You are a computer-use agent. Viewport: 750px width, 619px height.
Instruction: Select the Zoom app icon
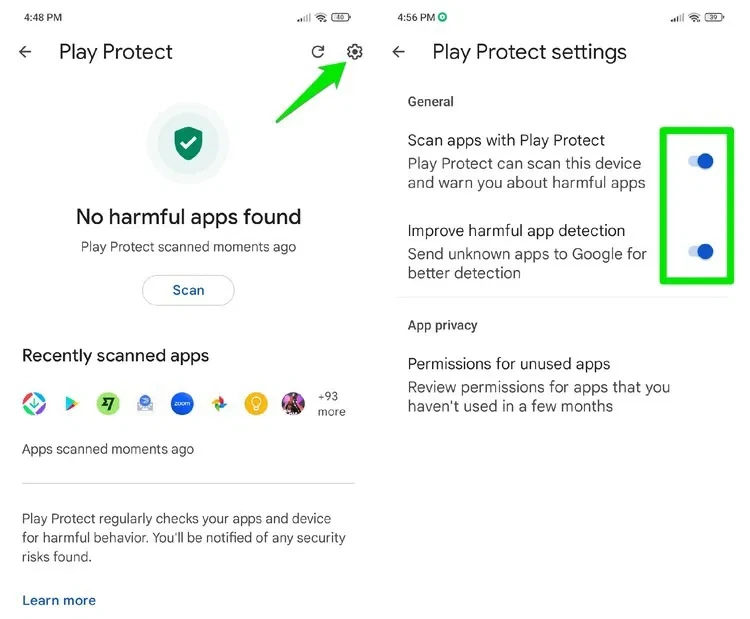click(182, 404)
